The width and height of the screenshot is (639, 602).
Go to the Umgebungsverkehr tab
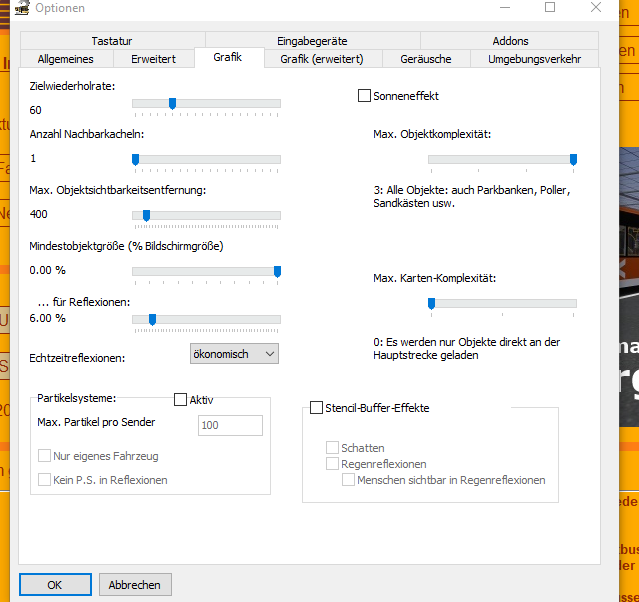(x=534, y=59)
